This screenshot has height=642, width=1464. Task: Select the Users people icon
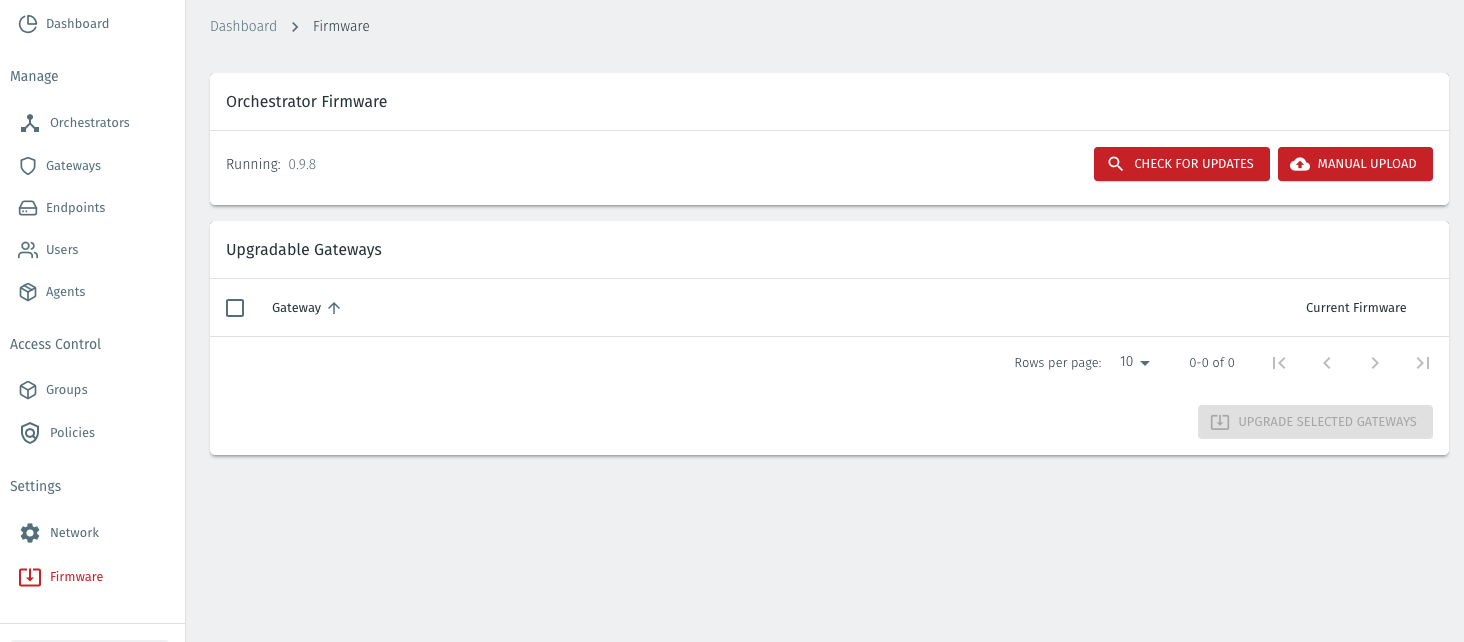[28, 249]
